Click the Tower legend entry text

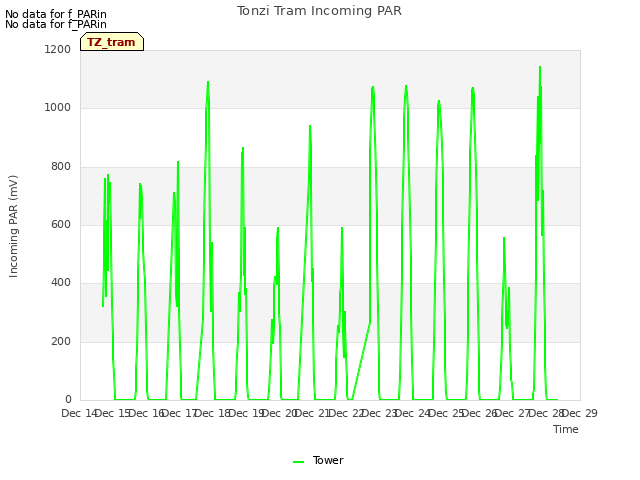coord(328,460)
